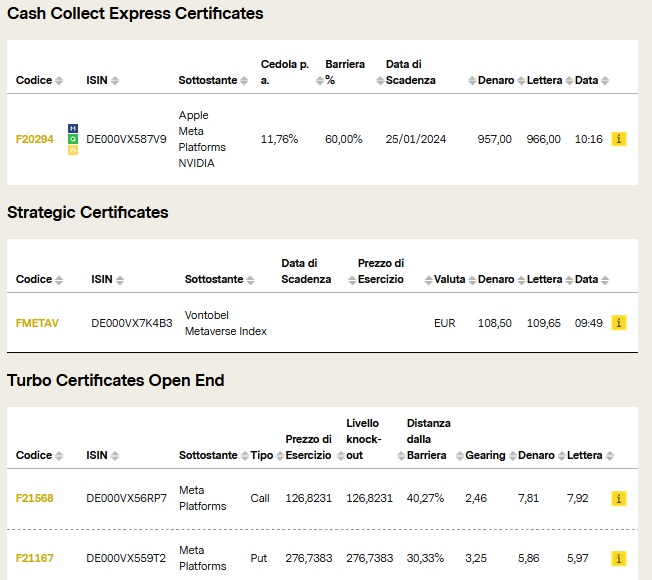Click Lettera price 7,92
This screenshot has height=580, width=652.
(578, 499)
